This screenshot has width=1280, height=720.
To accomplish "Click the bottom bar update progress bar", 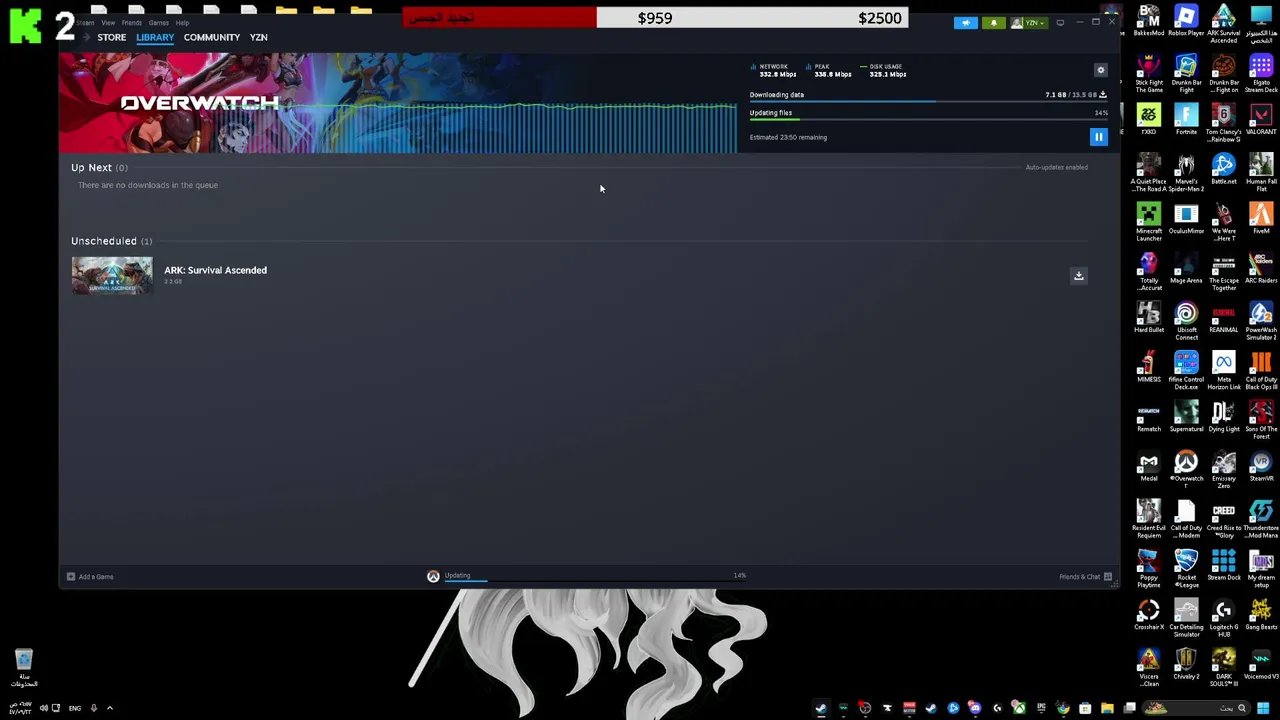I will [595, 582].
